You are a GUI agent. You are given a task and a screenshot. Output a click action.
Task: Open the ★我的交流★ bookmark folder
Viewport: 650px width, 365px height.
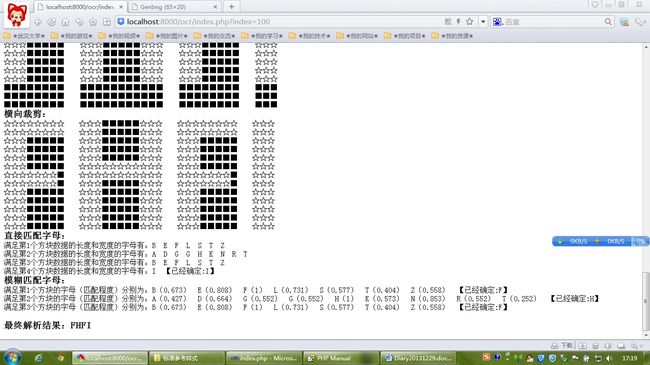[x=215, y=36]
